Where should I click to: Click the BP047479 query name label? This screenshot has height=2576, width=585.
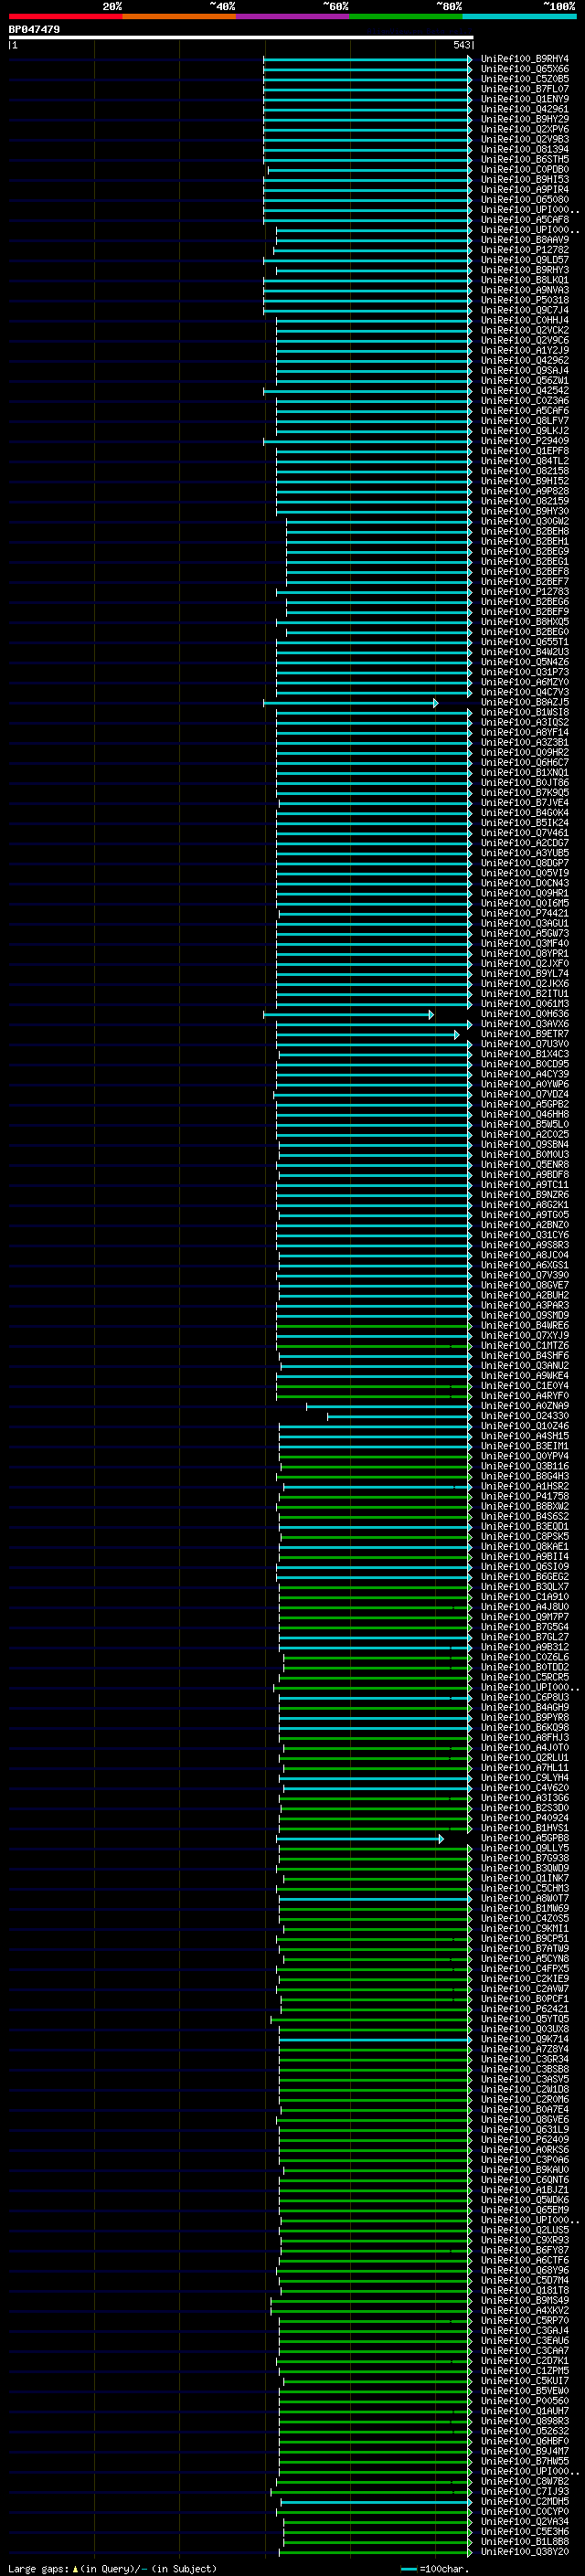tap(34, 30)
